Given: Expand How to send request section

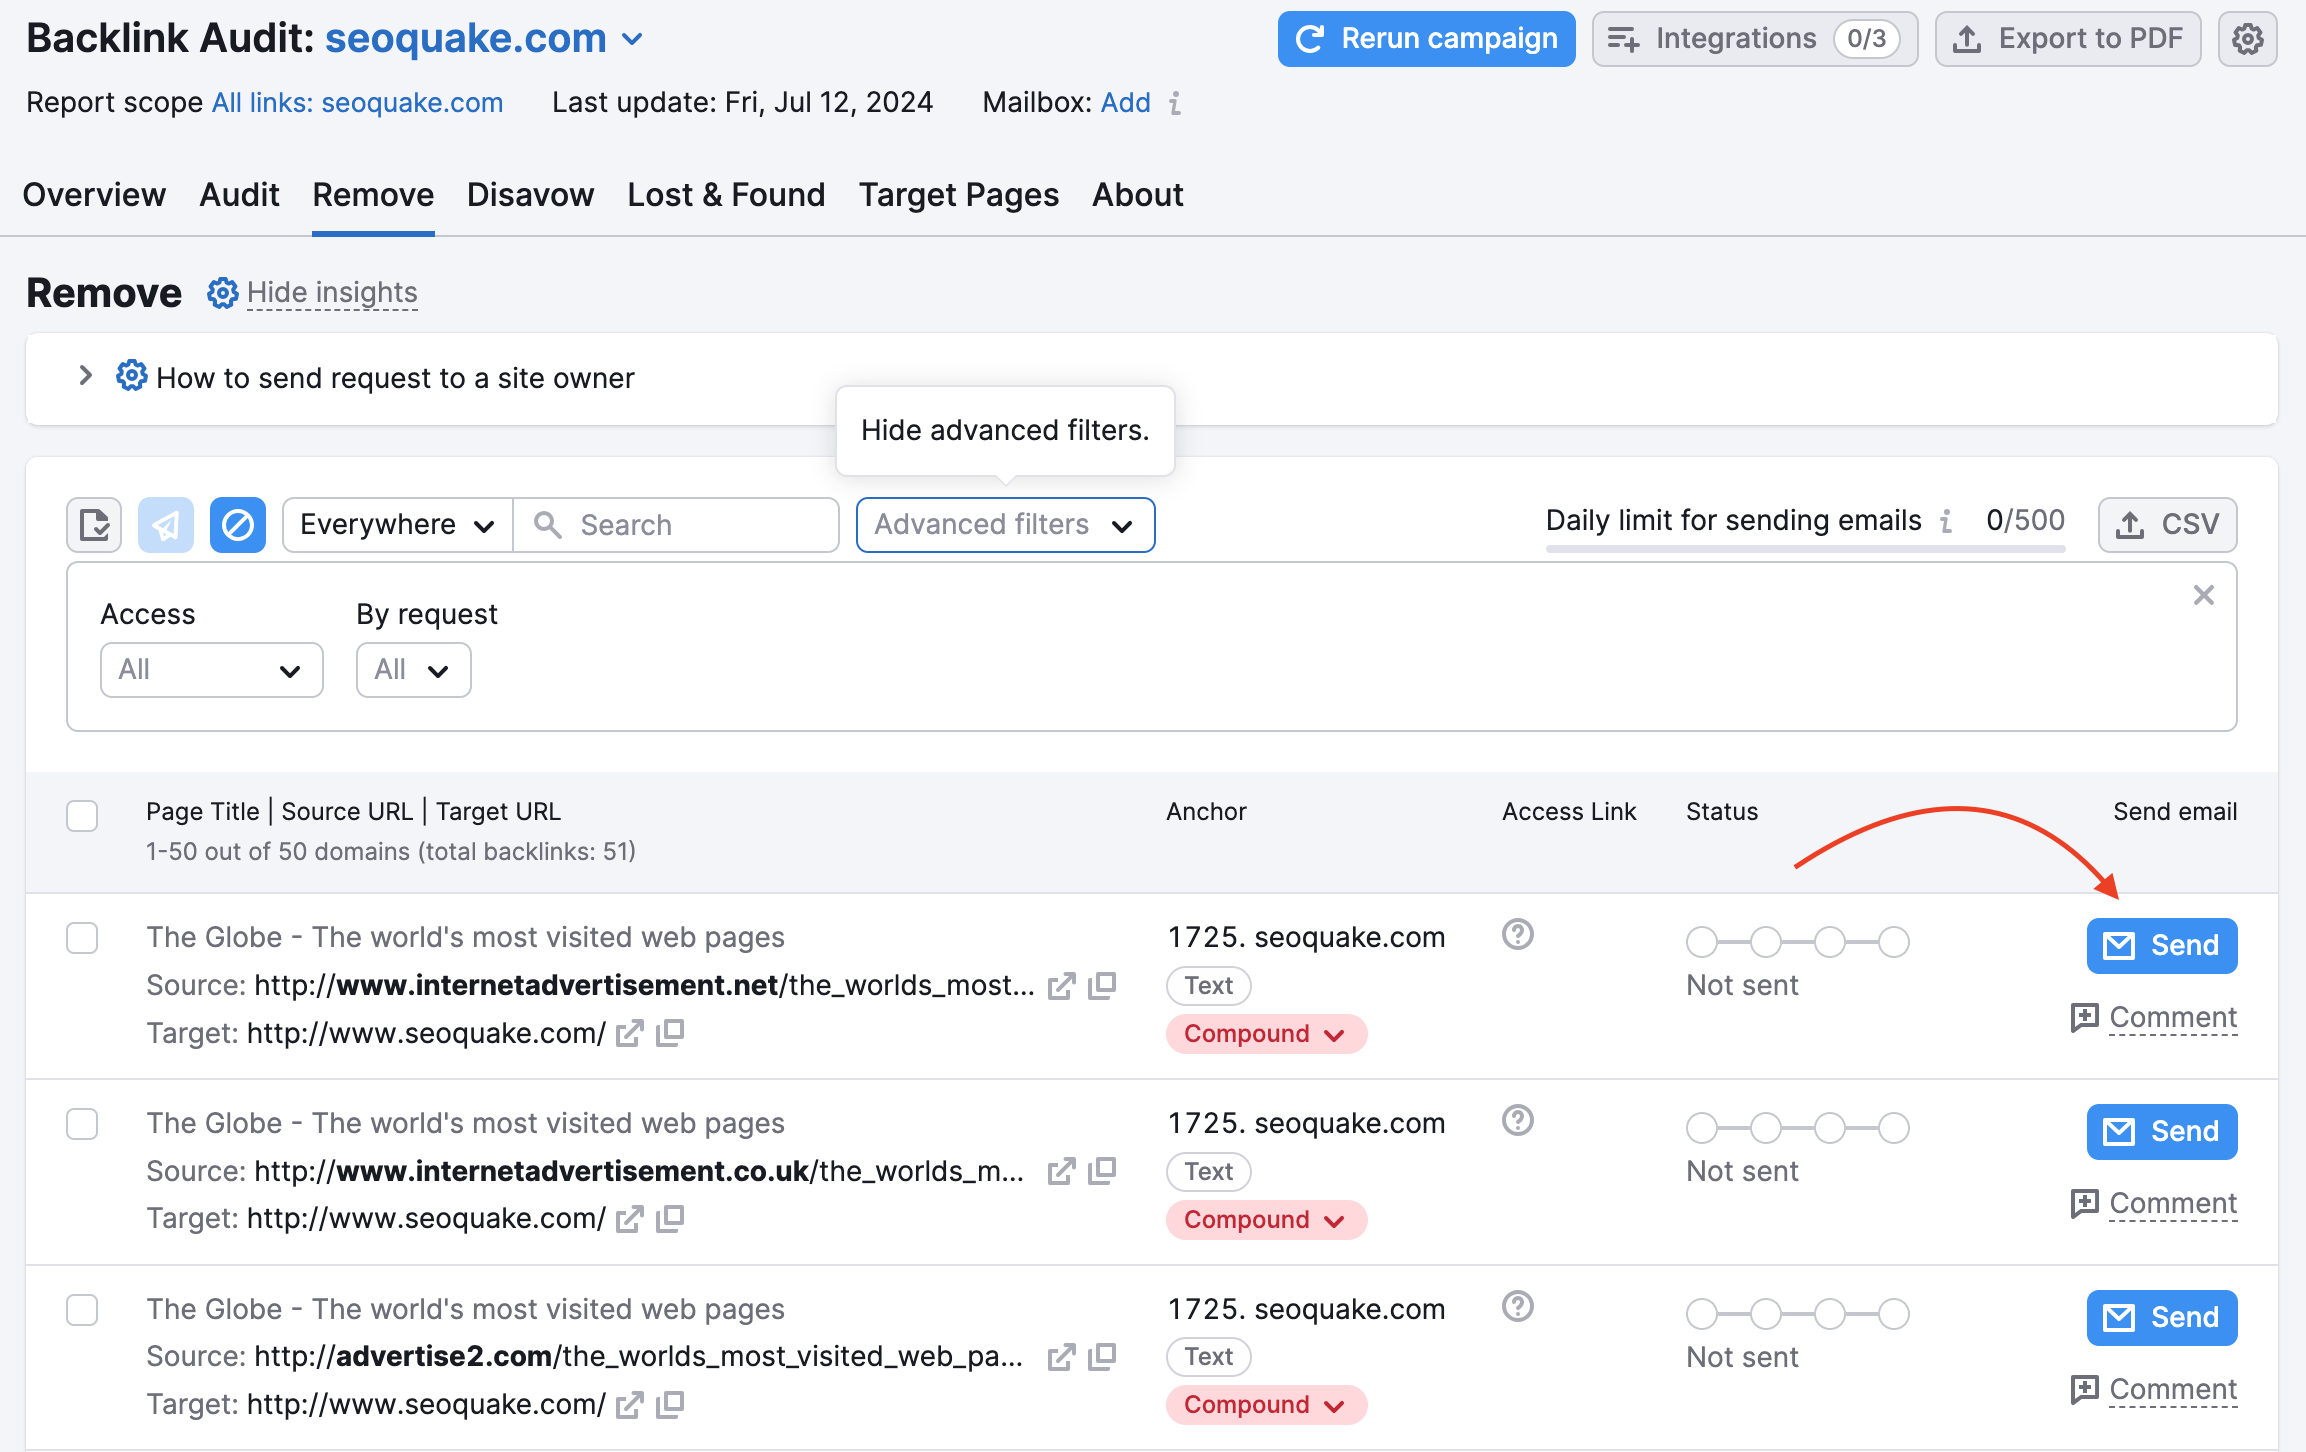Looking at the screenshot, I should coord(86,376).
